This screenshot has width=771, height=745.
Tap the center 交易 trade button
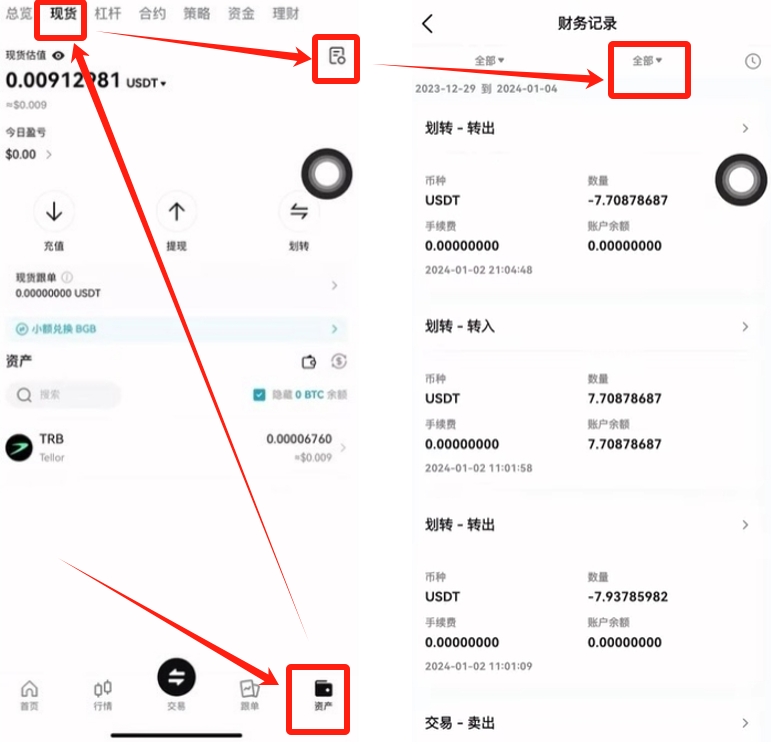177,677
